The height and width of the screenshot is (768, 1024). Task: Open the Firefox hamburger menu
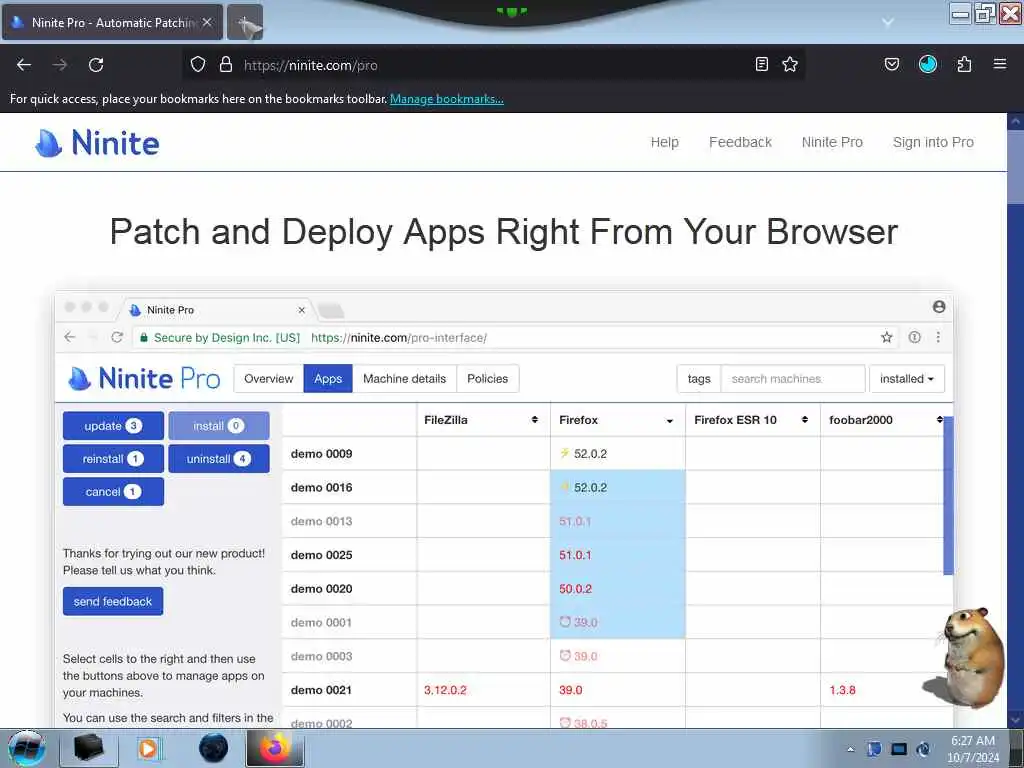pos(1000,64)
